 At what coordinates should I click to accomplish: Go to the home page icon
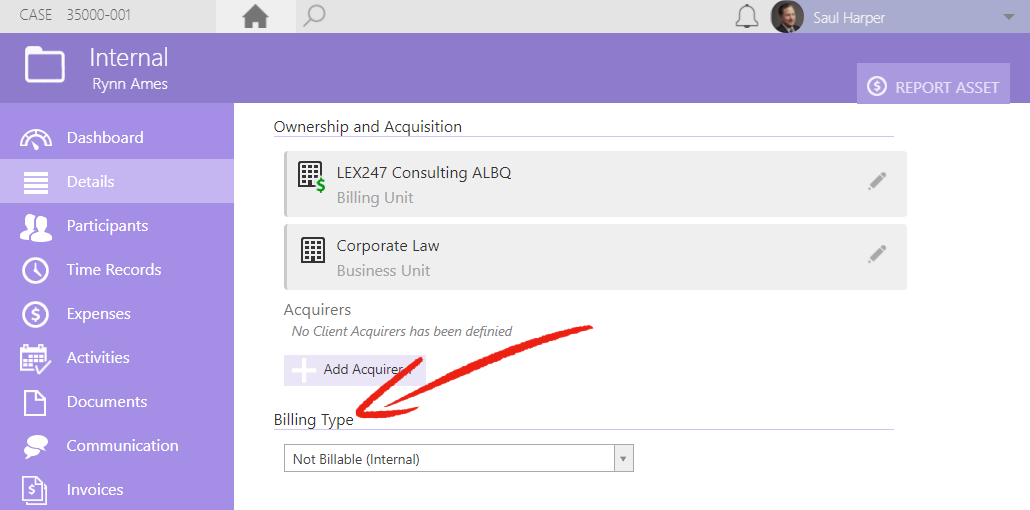pos(256,16)
